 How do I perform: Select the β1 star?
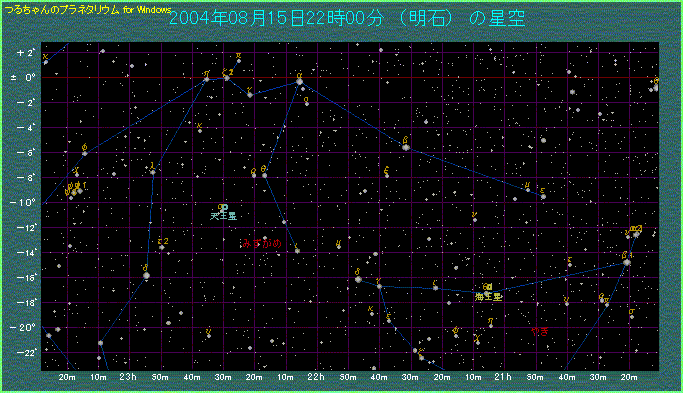627,262
